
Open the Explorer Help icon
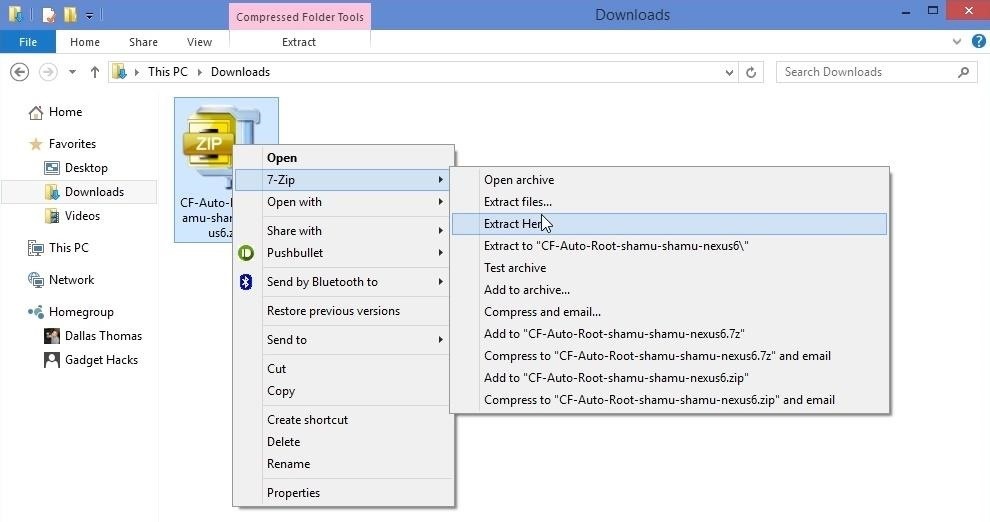(x=979, y=42)
